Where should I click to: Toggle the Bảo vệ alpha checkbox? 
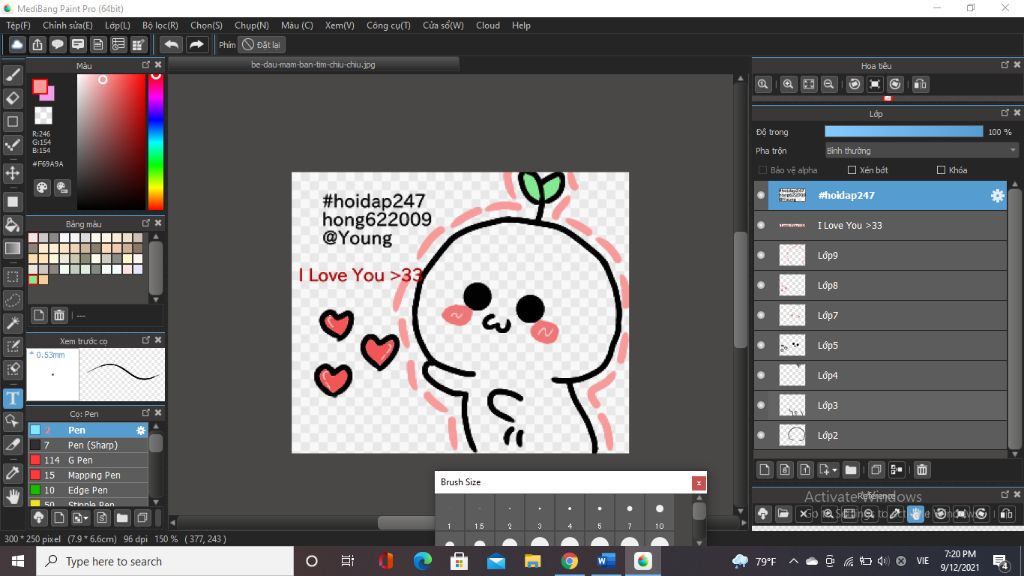(x=762, y=170)
